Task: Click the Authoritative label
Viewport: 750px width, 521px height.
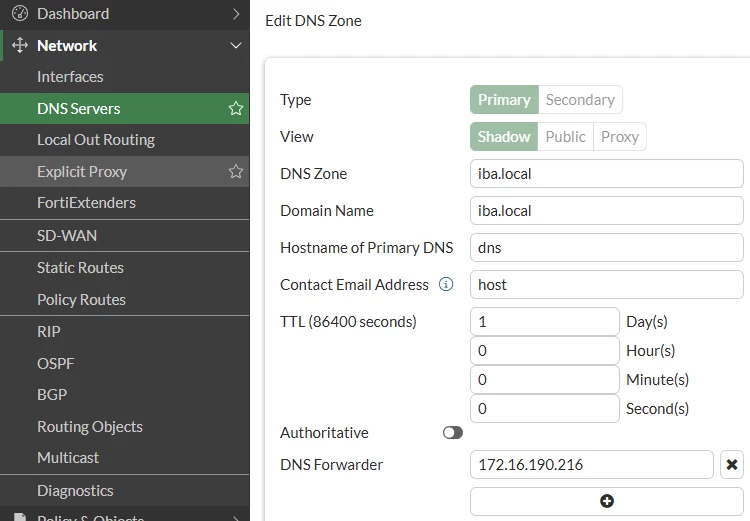Action: click(324, 432)
